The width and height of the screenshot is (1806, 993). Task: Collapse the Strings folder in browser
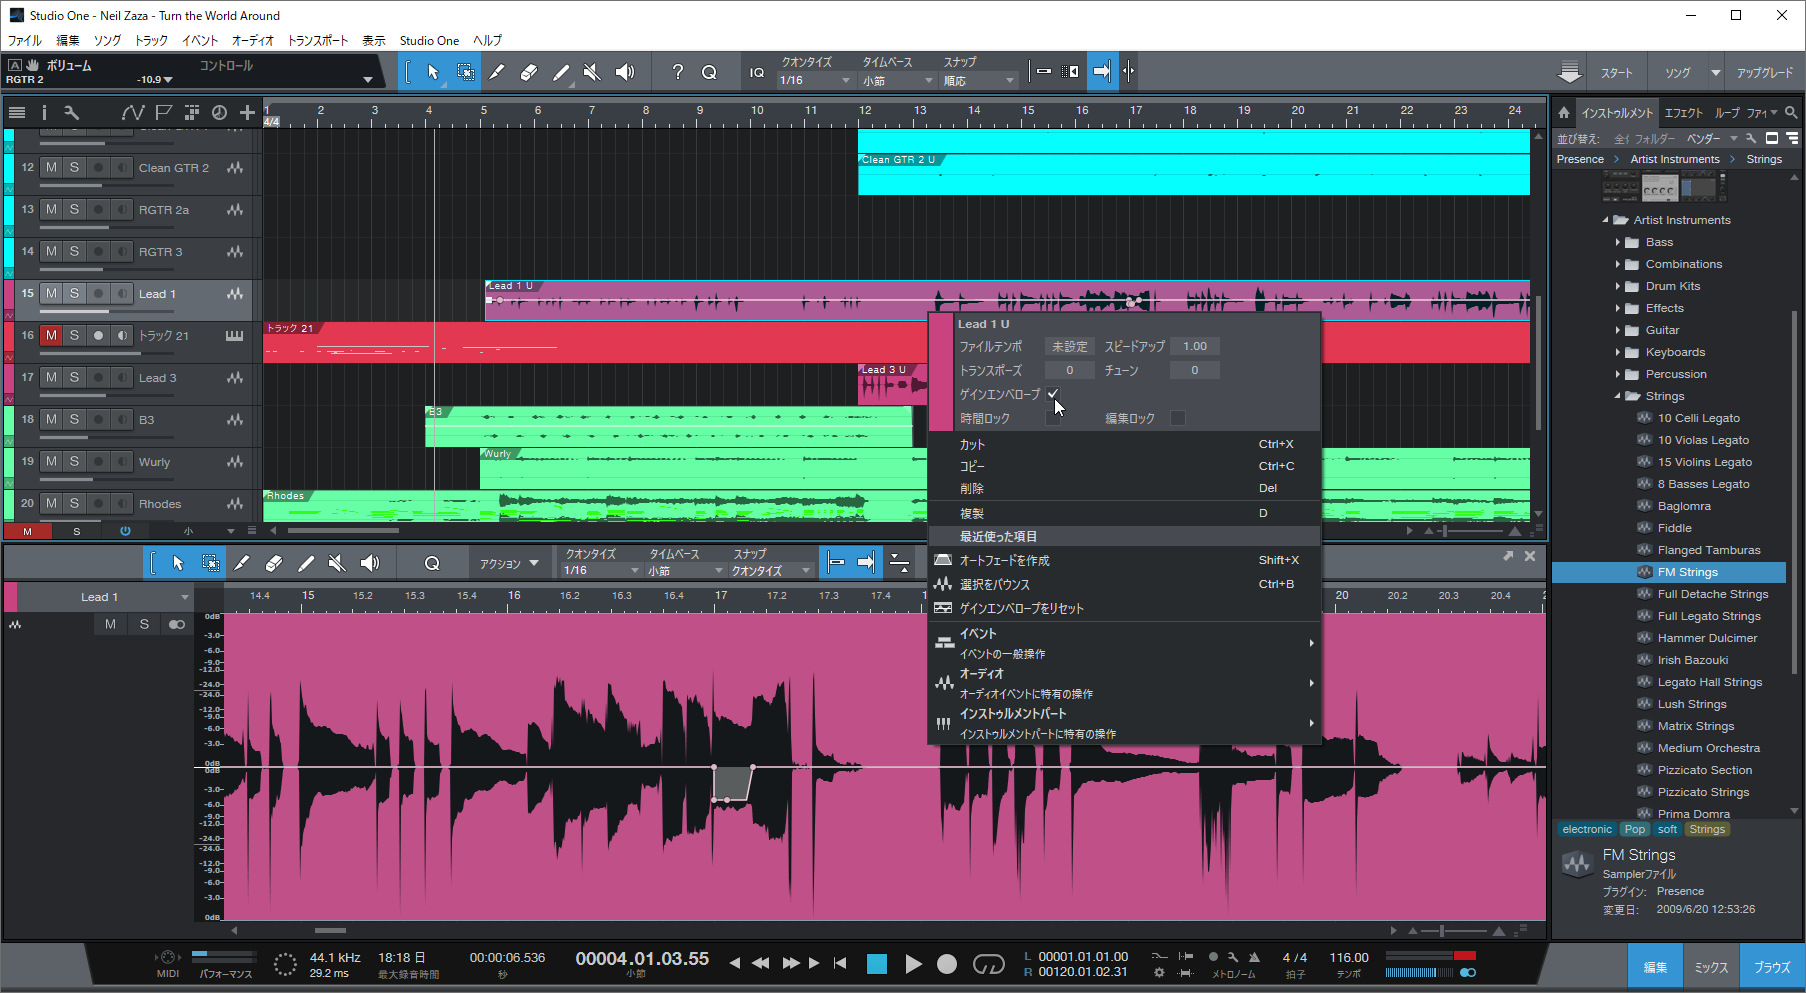1618,396
